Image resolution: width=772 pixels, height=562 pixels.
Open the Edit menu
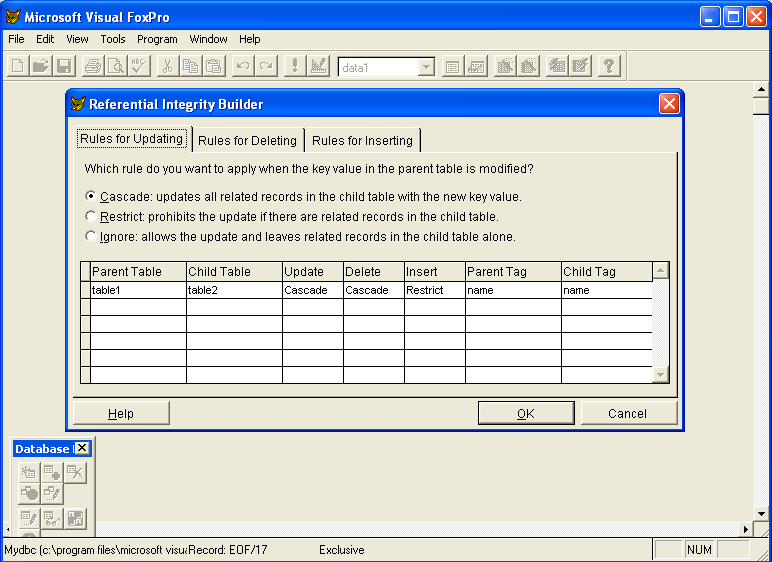[45, 39]
